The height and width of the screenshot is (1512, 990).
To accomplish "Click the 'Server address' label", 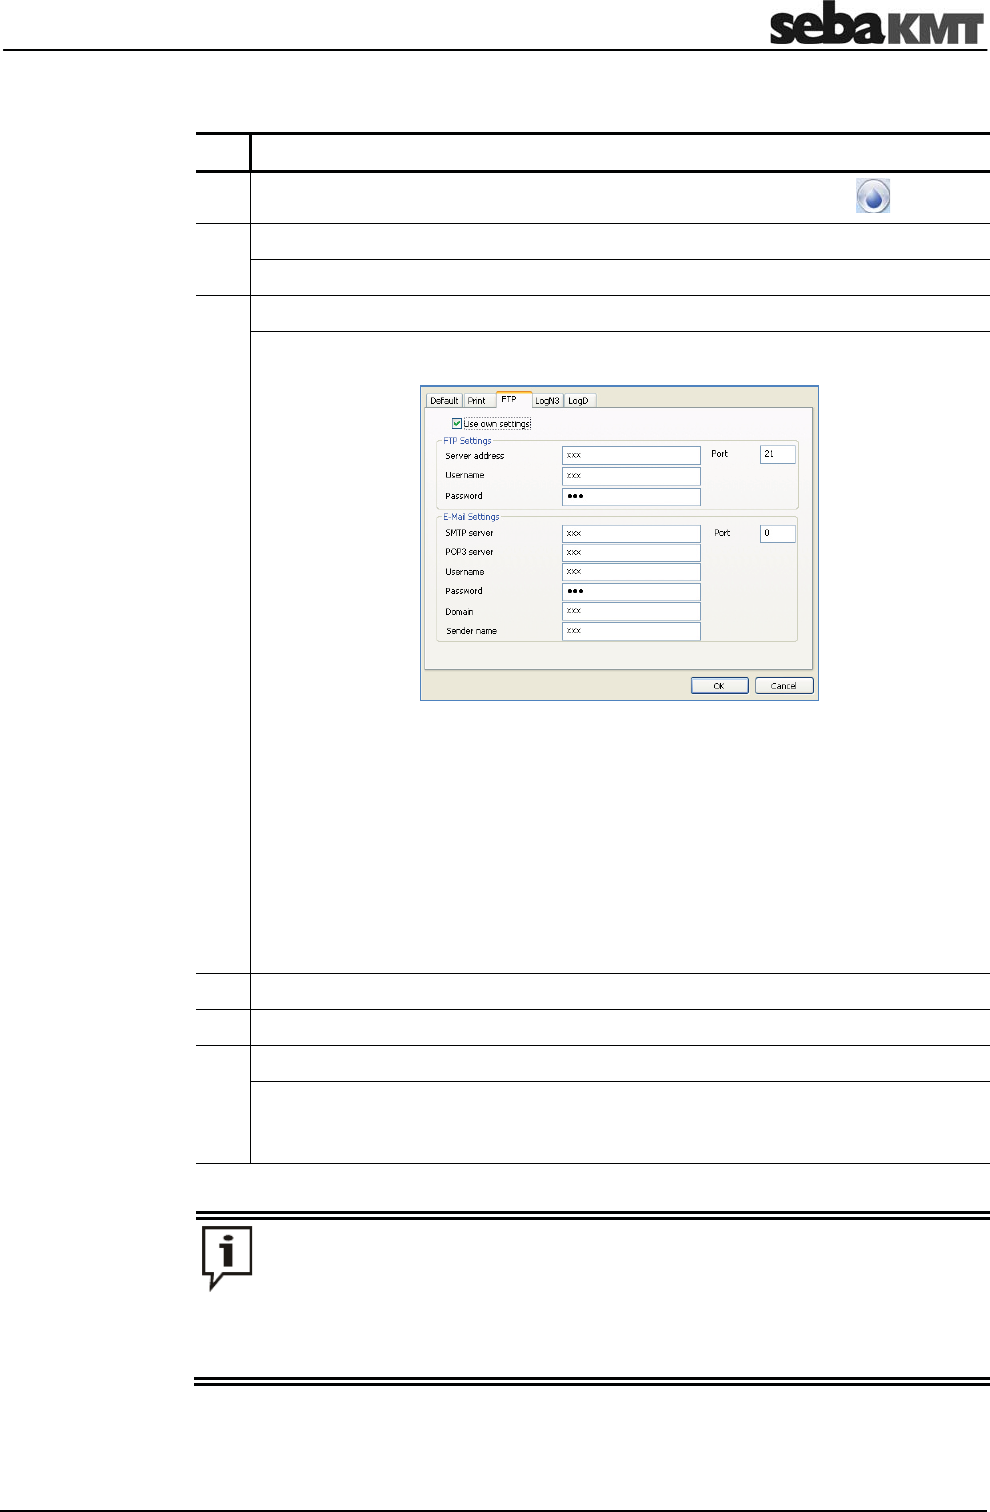I will coord(475,456).
